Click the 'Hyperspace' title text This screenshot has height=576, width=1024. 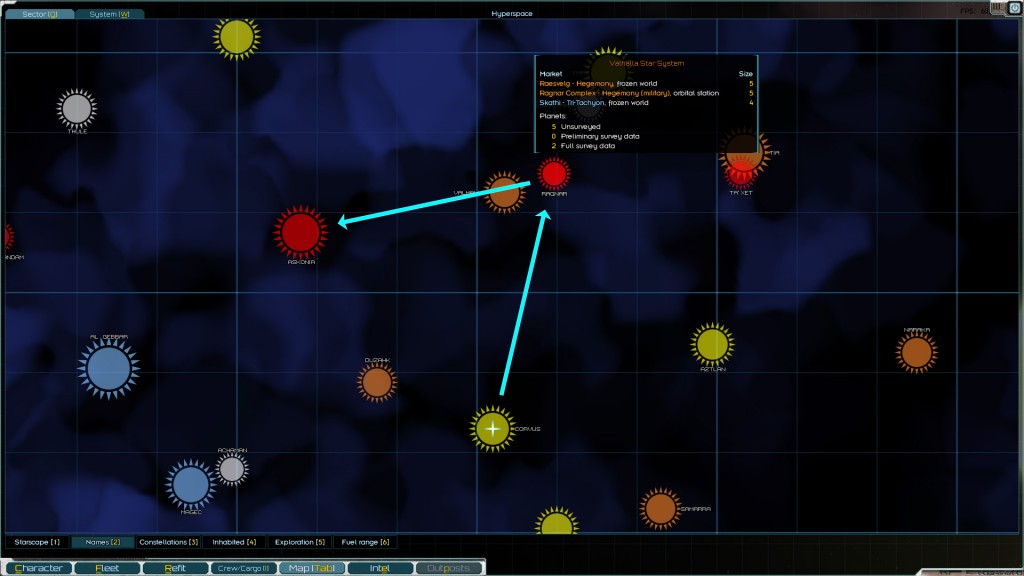click(512, 14)
